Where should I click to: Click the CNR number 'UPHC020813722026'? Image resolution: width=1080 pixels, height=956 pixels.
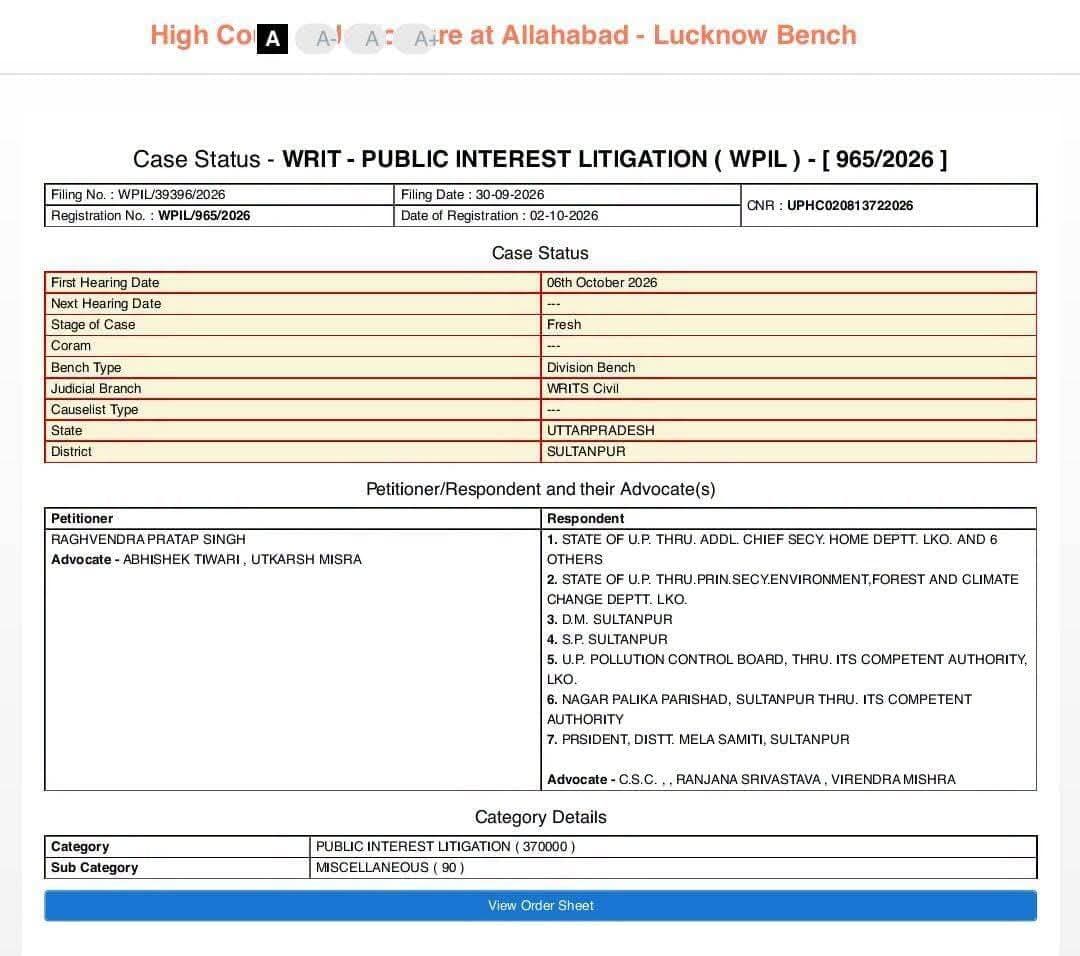coord(850,205)
